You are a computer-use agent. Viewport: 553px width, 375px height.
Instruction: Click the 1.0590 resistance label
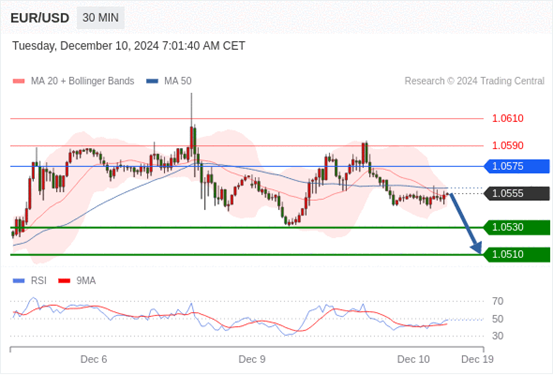[x=508, y=145]
